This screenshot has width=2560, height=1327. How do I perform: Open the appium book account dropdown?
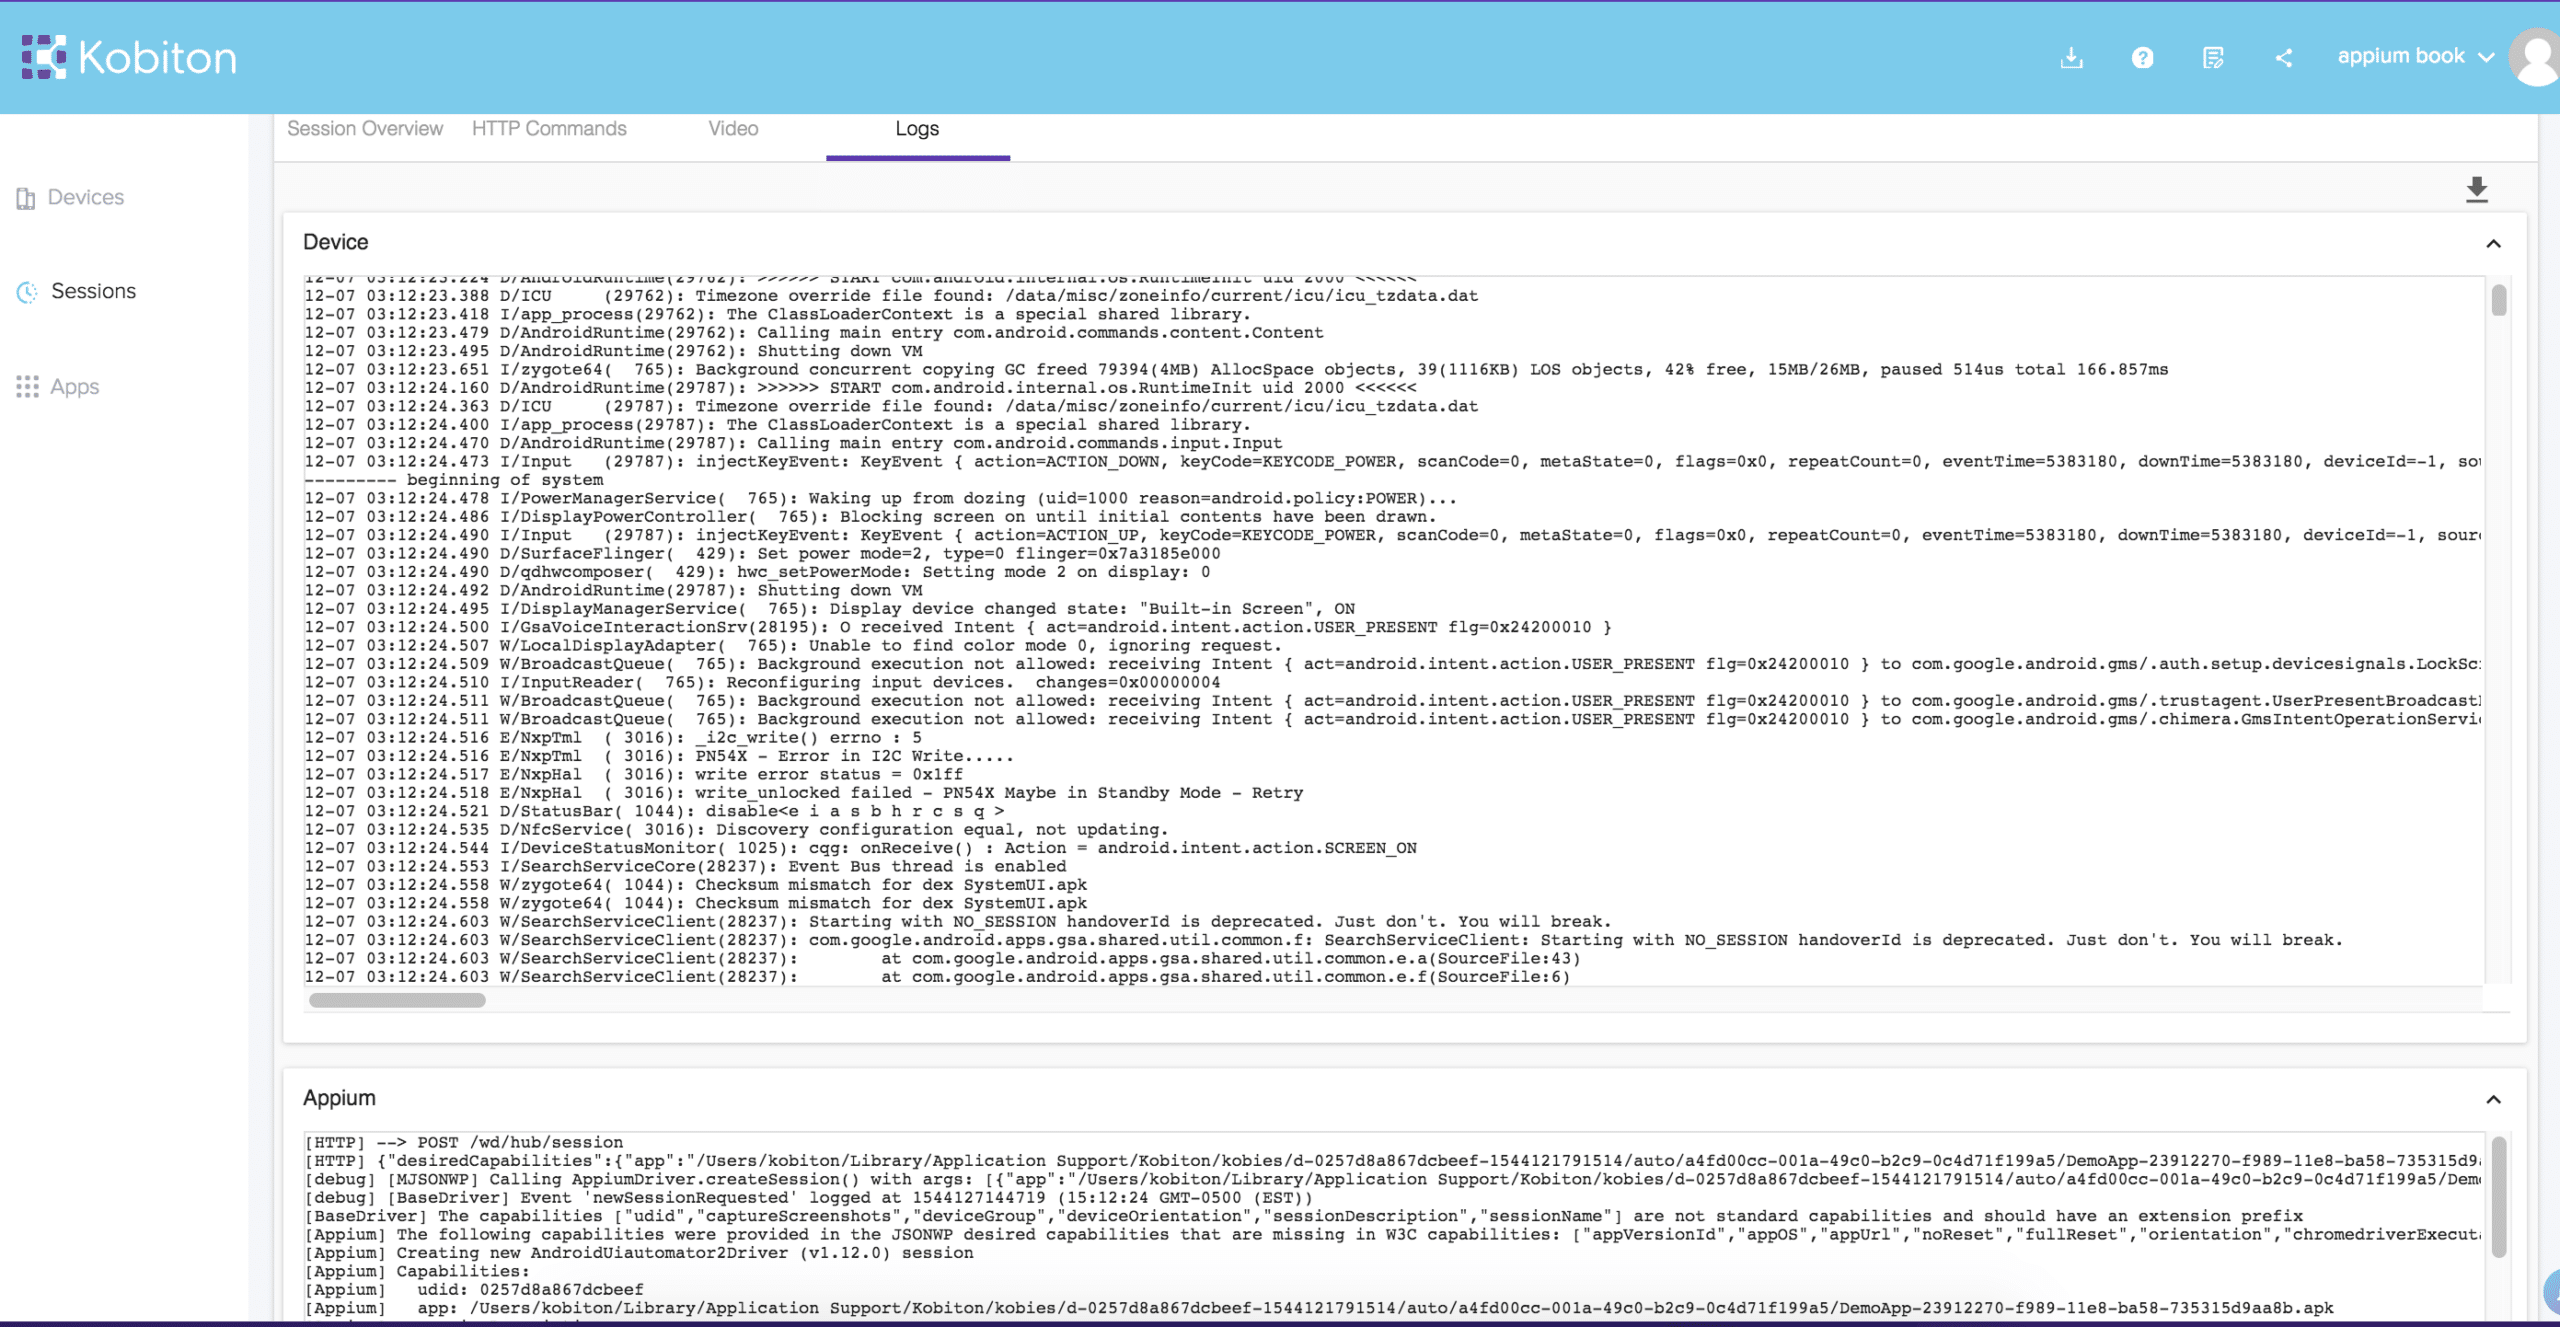pyautogui.click(x=2414, y=57)
